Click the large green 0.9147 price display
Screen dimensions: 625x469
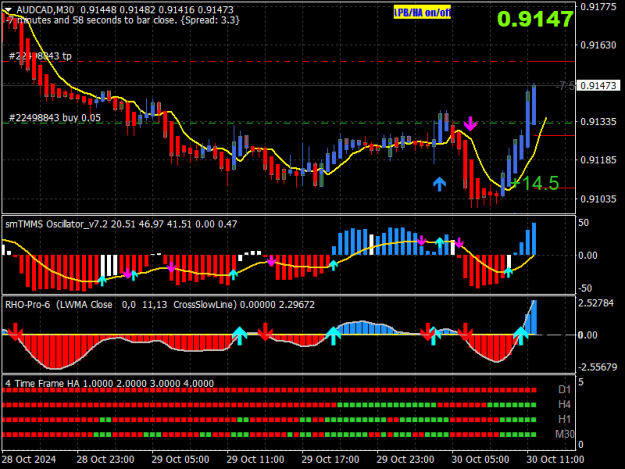pos(535,19)
